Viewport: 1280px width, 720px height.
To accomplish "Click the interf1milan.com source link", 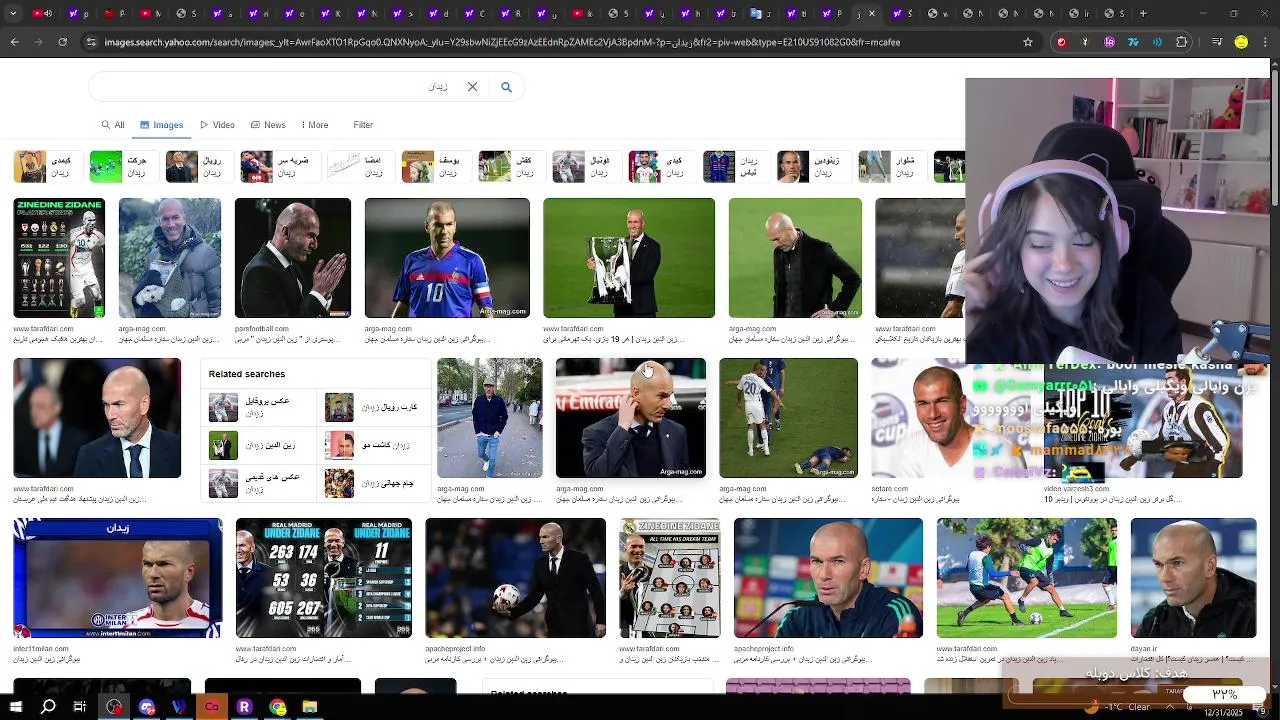I will coord(41,649).
